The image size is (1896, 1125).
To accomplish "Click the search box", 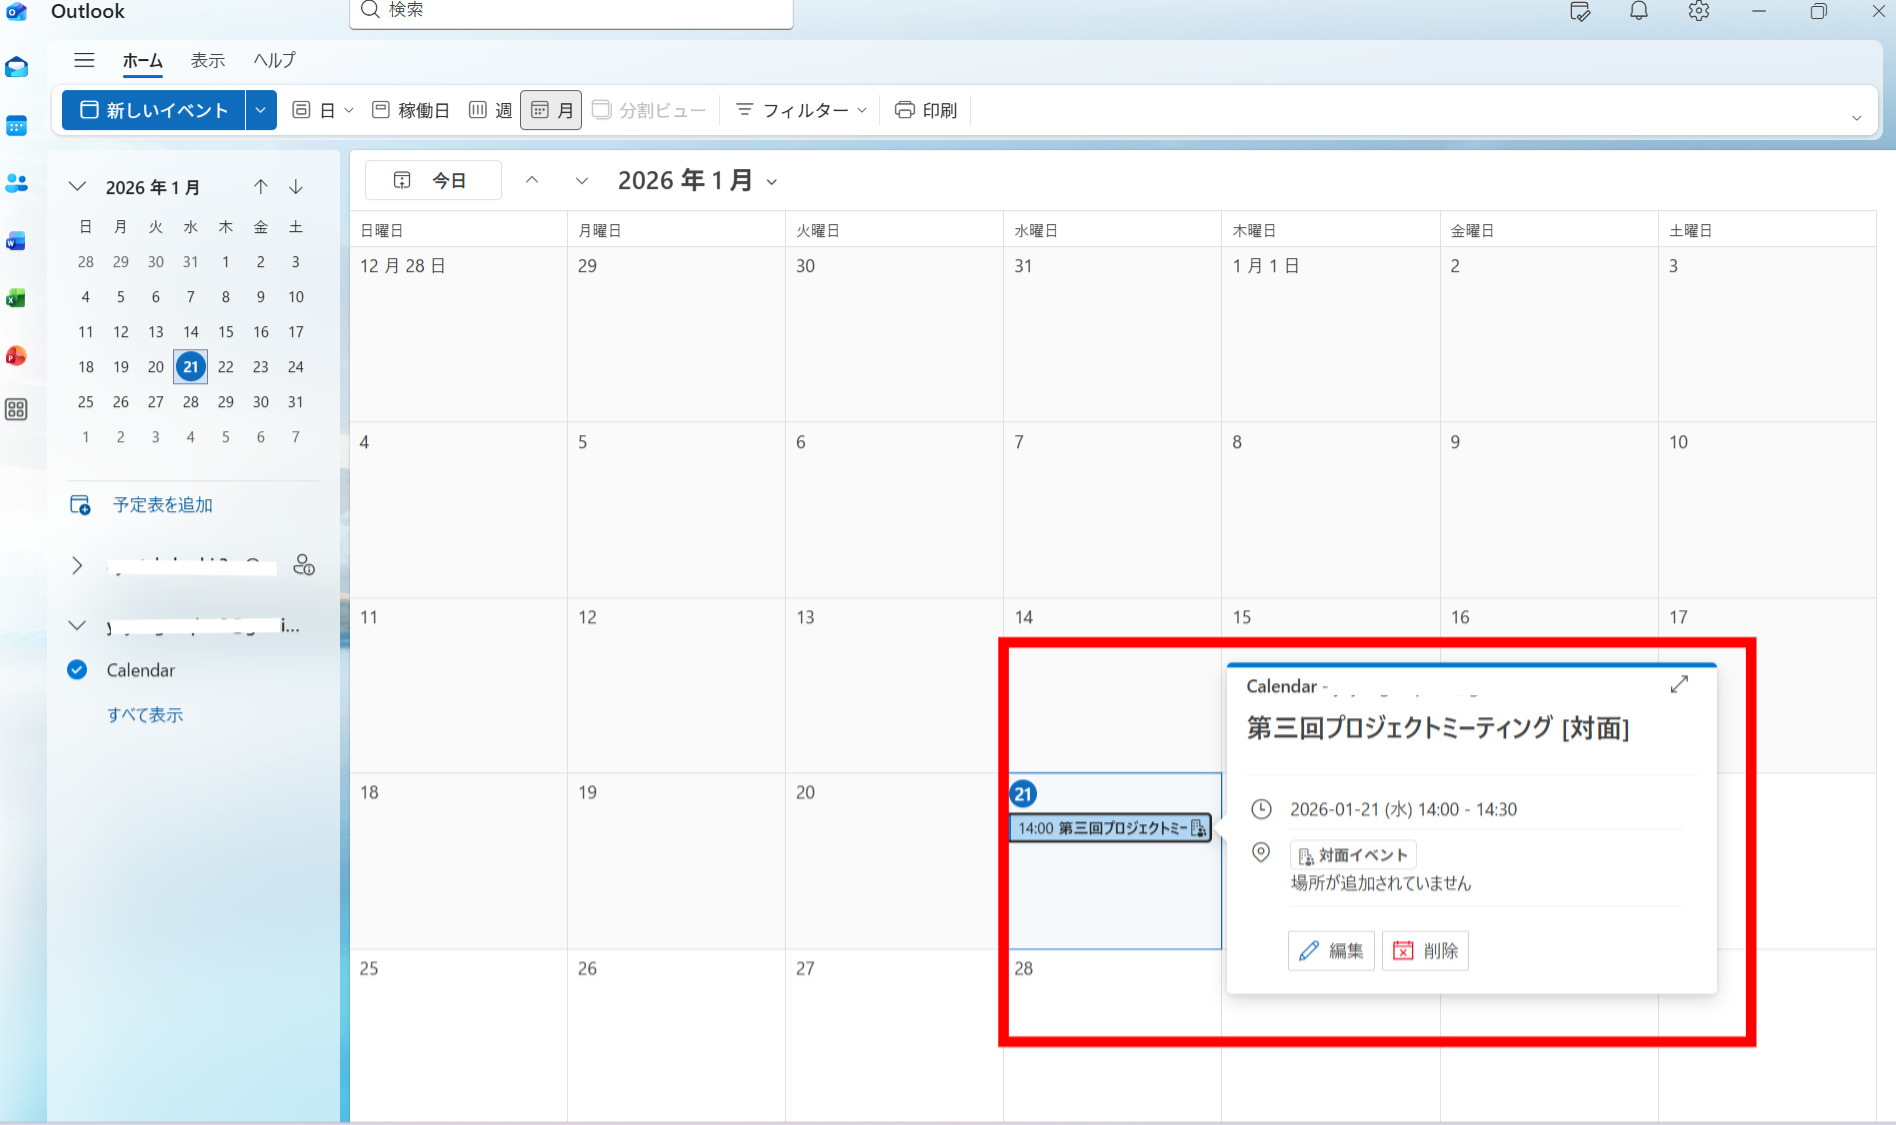I will 571,12.
